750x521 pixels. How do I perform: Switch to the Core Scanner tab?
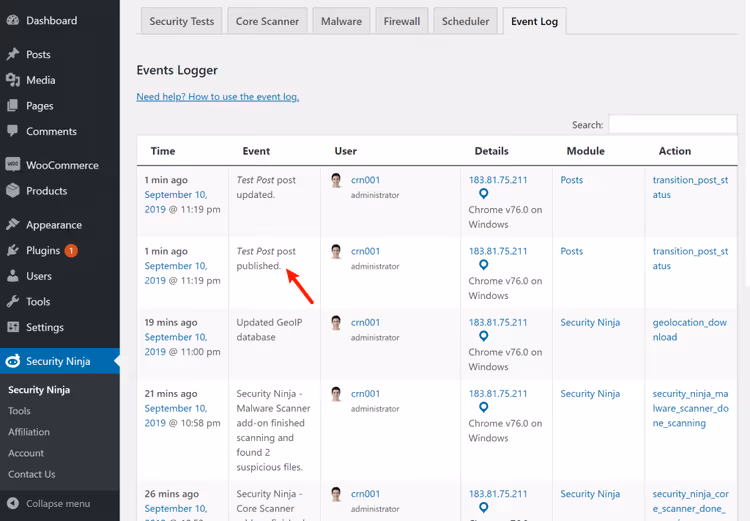[x=267, y=21]
